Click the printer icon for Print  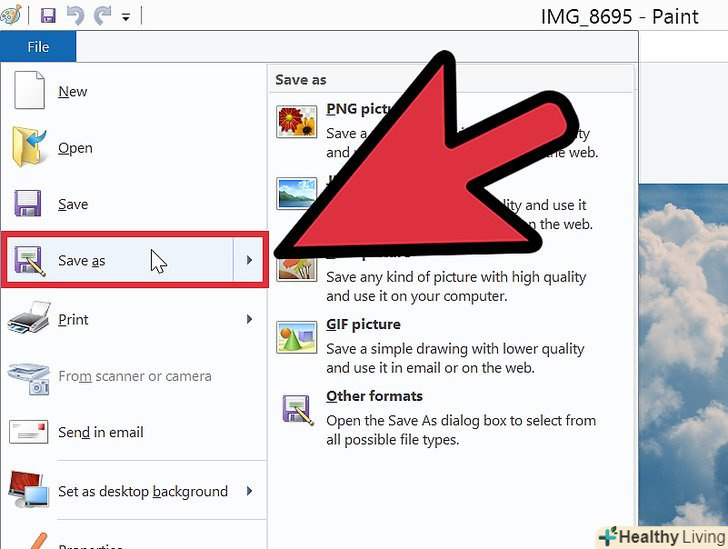(x=29, y=318)
